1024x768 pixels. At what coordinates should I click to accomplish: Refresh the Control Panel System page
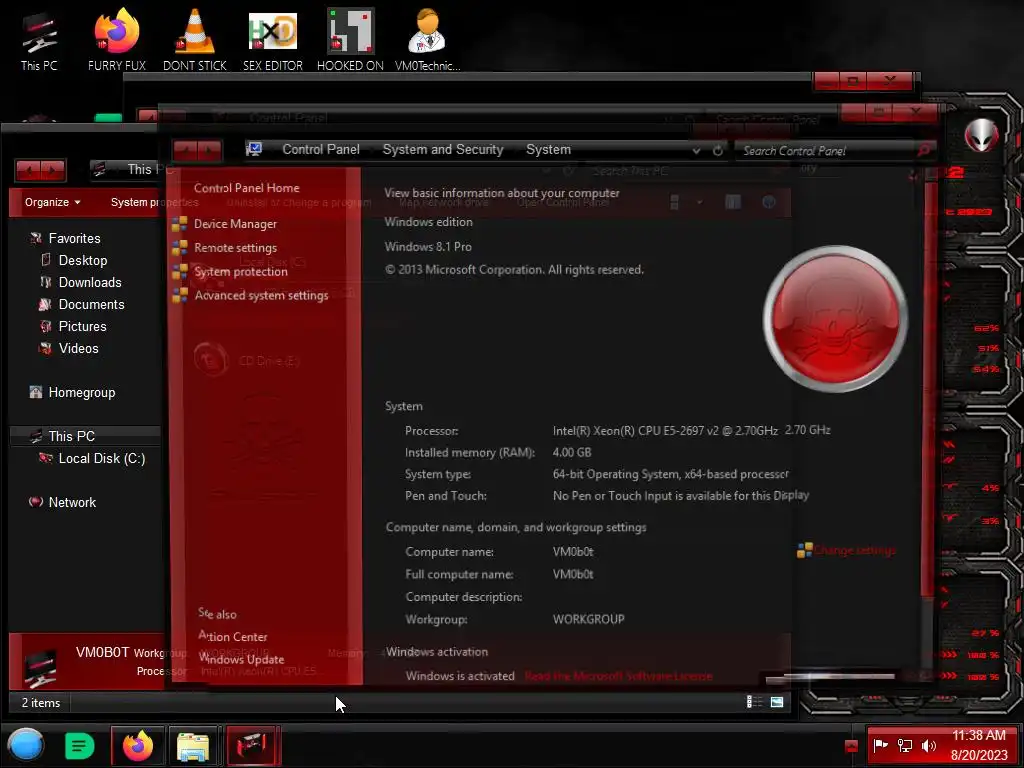pyautogui.click(x=717, y=150)
